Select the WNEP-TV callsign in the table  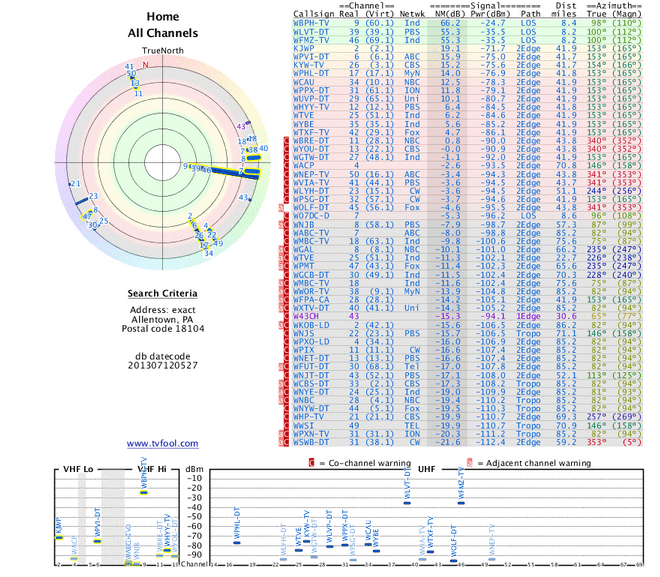(311, 174)
